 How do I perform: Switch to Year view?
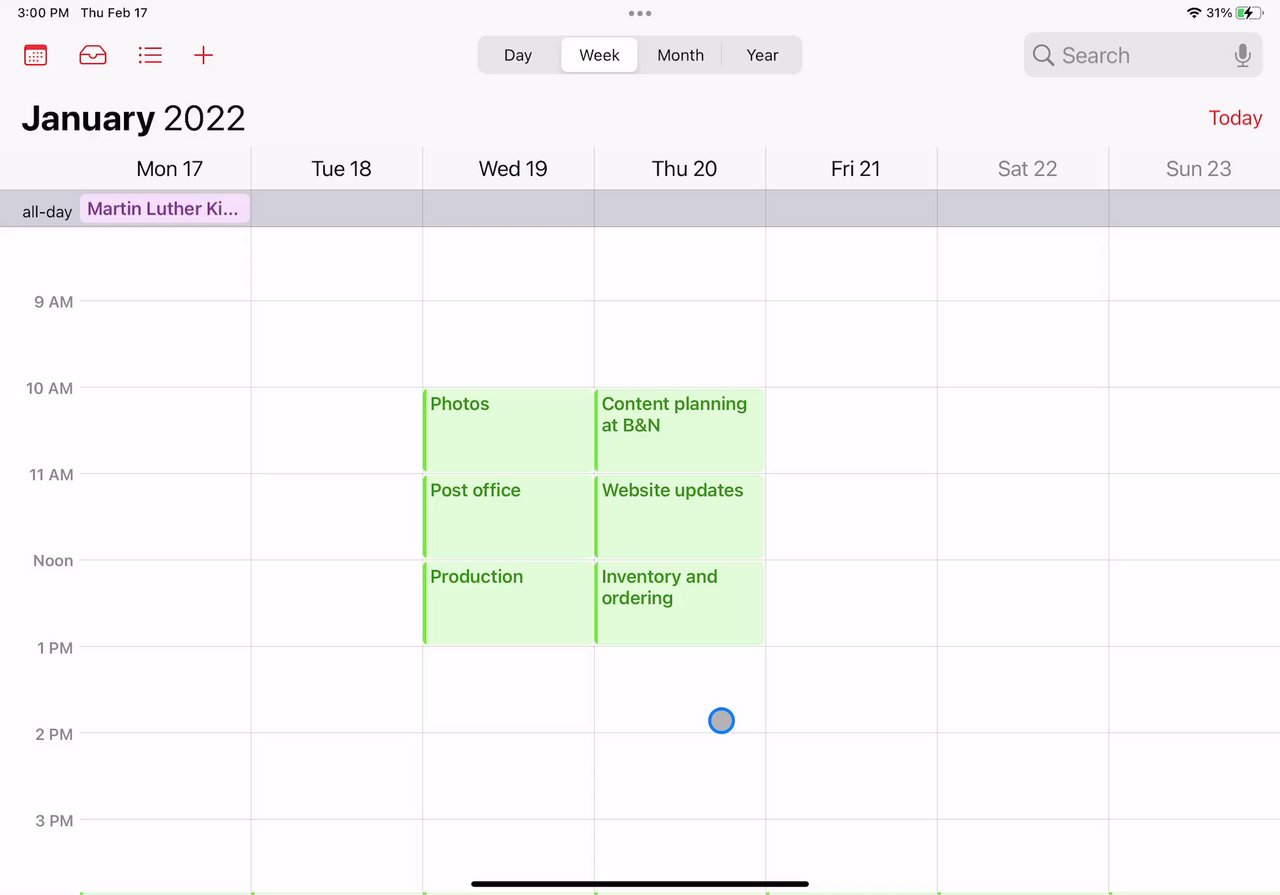point(762,55)
